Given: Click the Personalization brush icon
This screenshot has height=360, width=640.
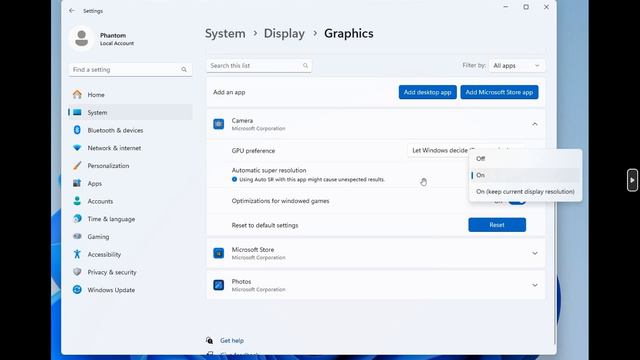Looking at the screenshot, I should (77, 166).
